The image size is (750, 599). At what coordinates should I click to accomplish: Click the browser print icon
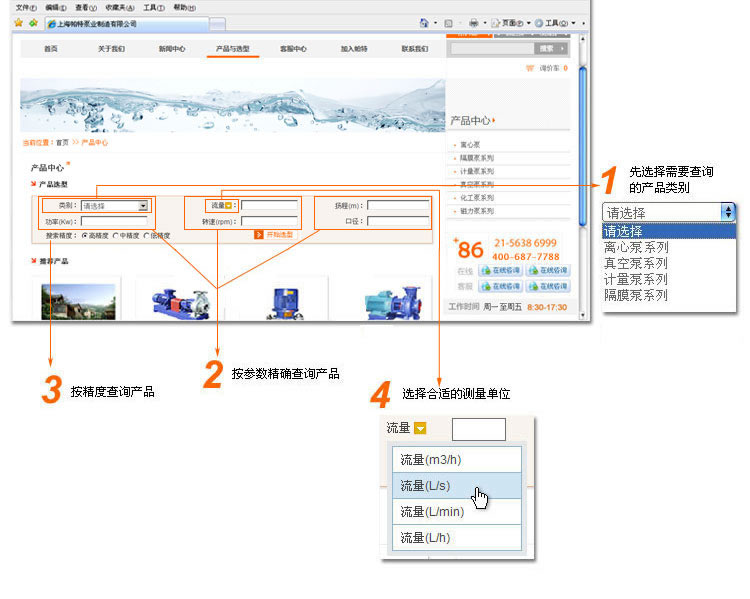(x=474, y=22)
